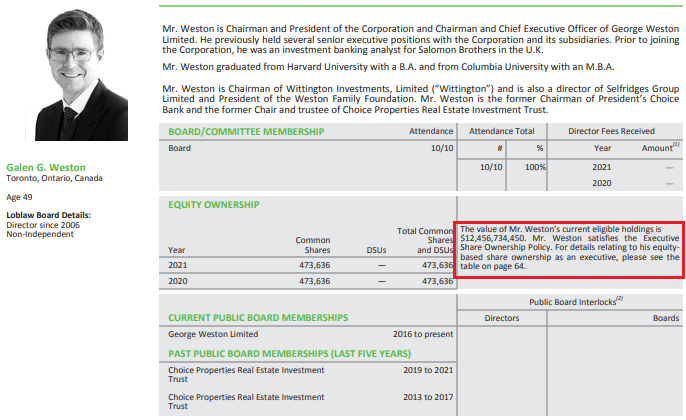Click 'EQUITY OWNERSHIP' section heading

214,205
